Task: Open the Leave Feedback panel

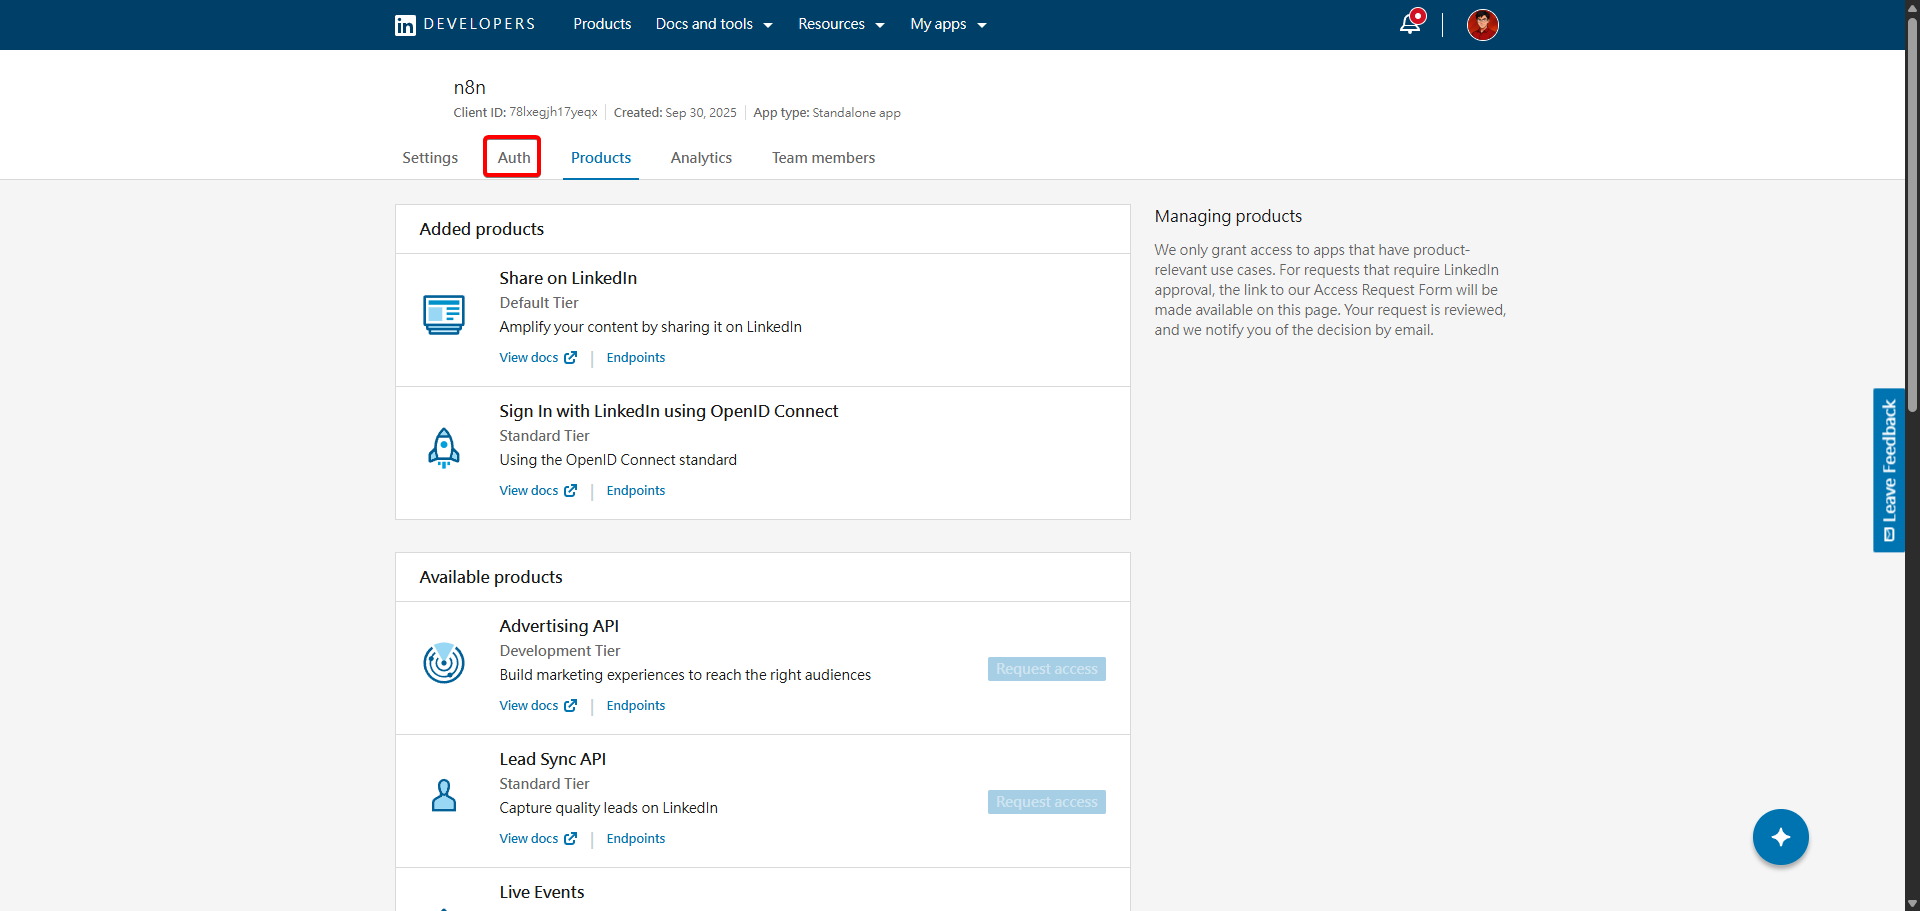Action: click(x=1888, y=470)
